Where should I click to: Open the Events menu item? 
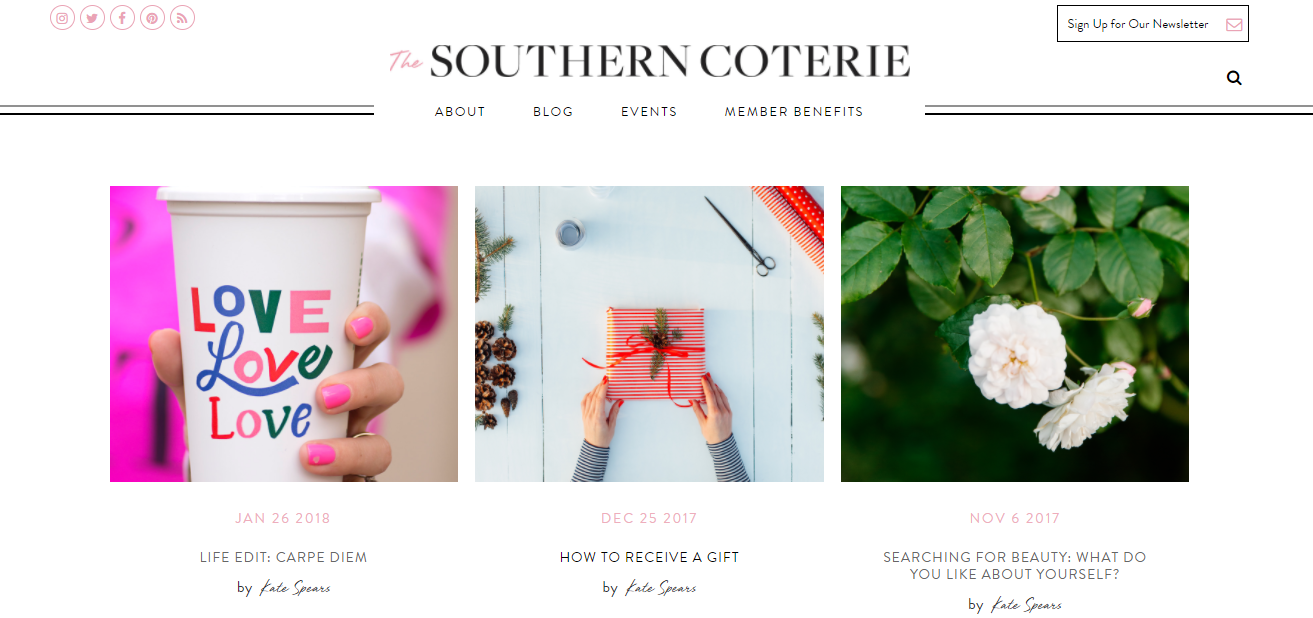pyautogui.click(x=649, y=112)
